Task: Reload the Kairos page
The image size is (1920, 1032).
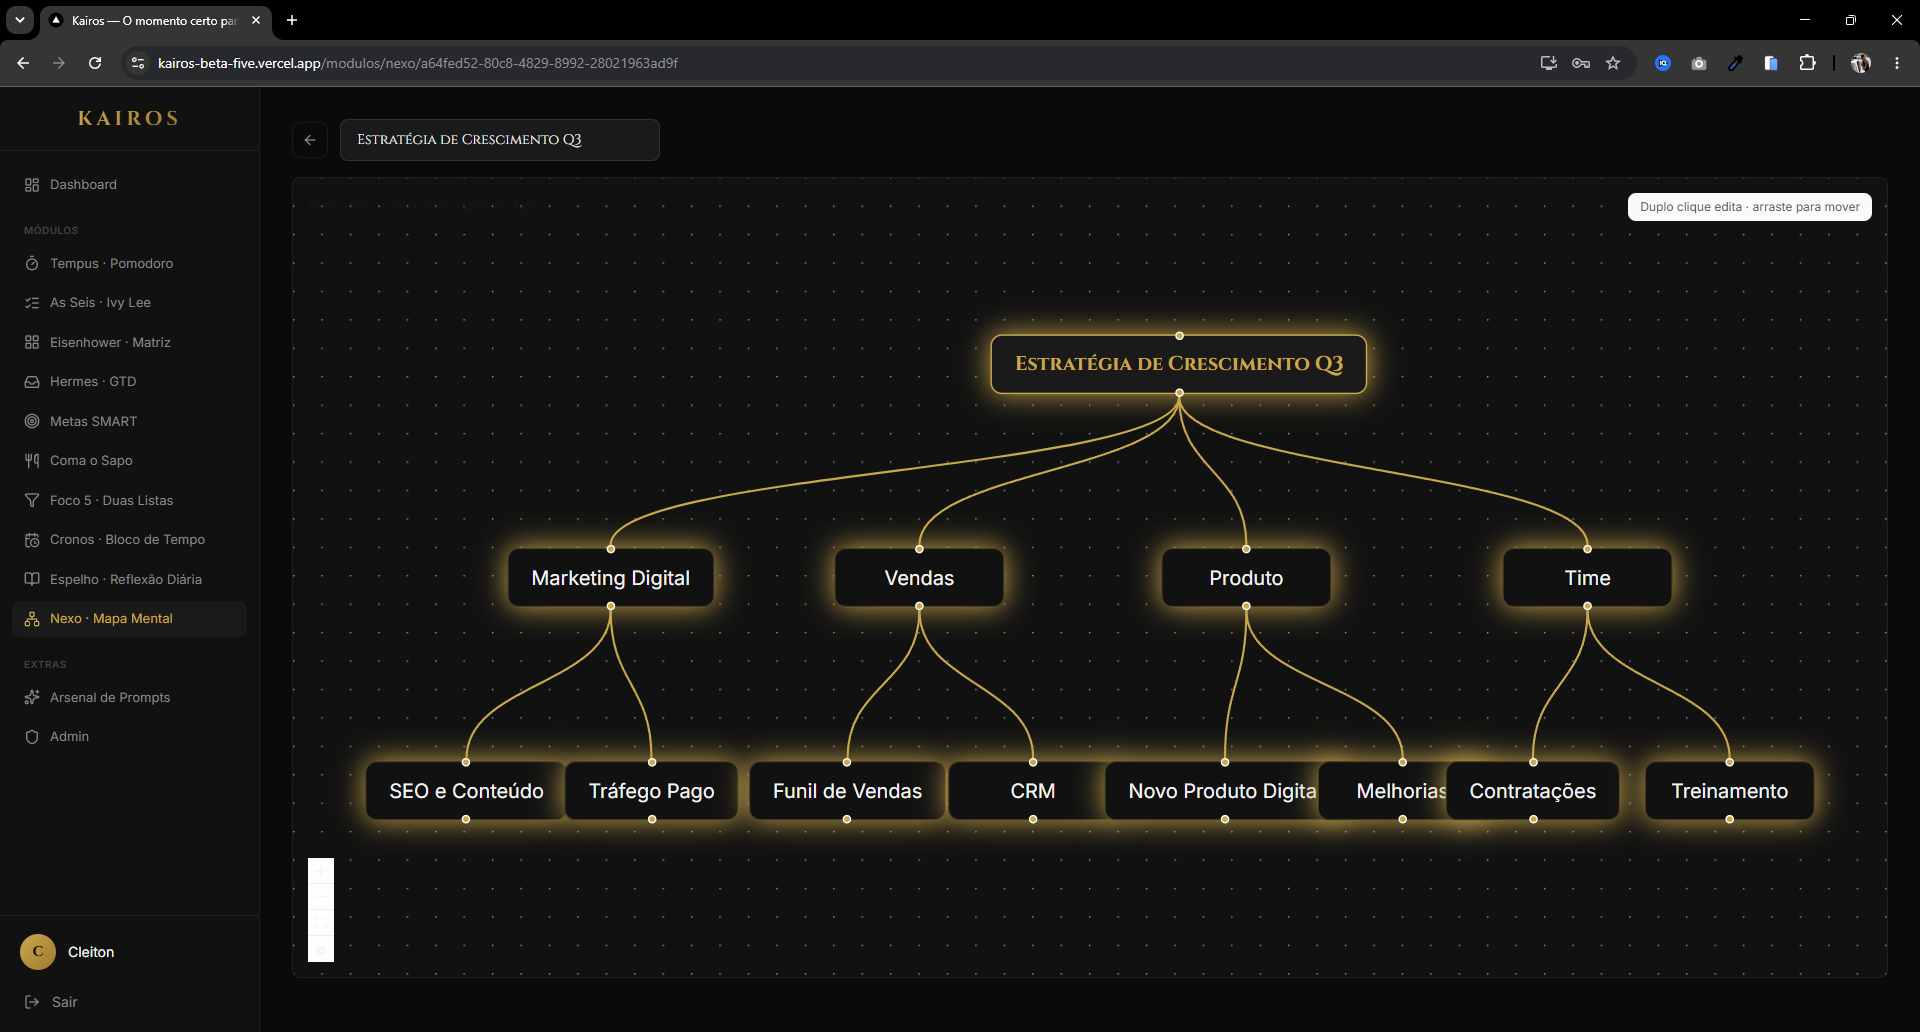Action: tap(95, 63)
